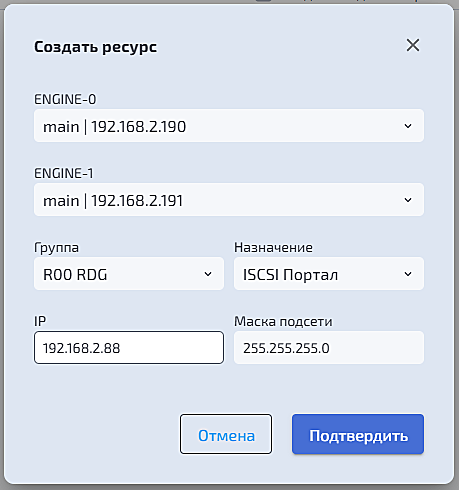Focus the IP field with 192.168.2.88

(129, 348)
